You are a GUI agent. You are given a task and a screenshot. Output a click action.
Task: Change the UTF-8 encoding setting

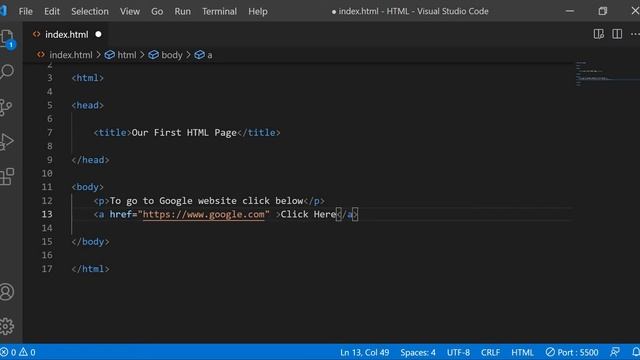click(458, 352)
